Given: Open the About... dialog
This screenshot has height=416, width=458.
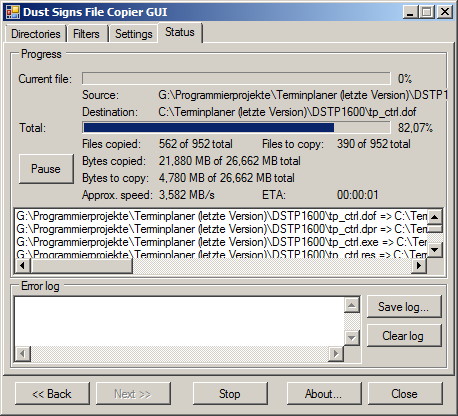Looking at the screenshot, I should point(324,394).
